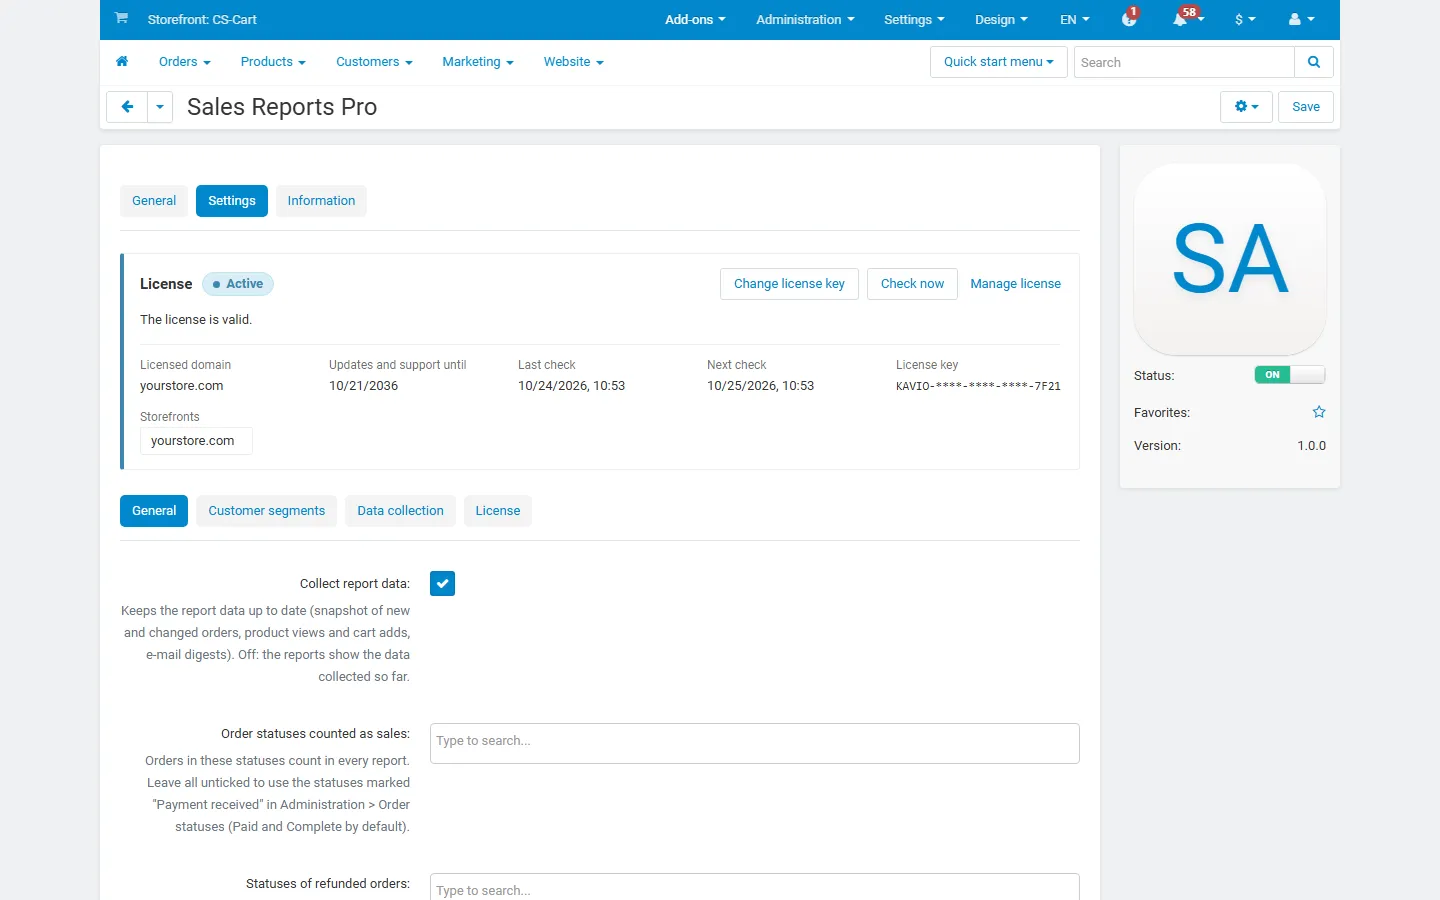Open the Add-ons dropdown menu
This screenshot has width=1440, height=900.
tap(695, 19)
